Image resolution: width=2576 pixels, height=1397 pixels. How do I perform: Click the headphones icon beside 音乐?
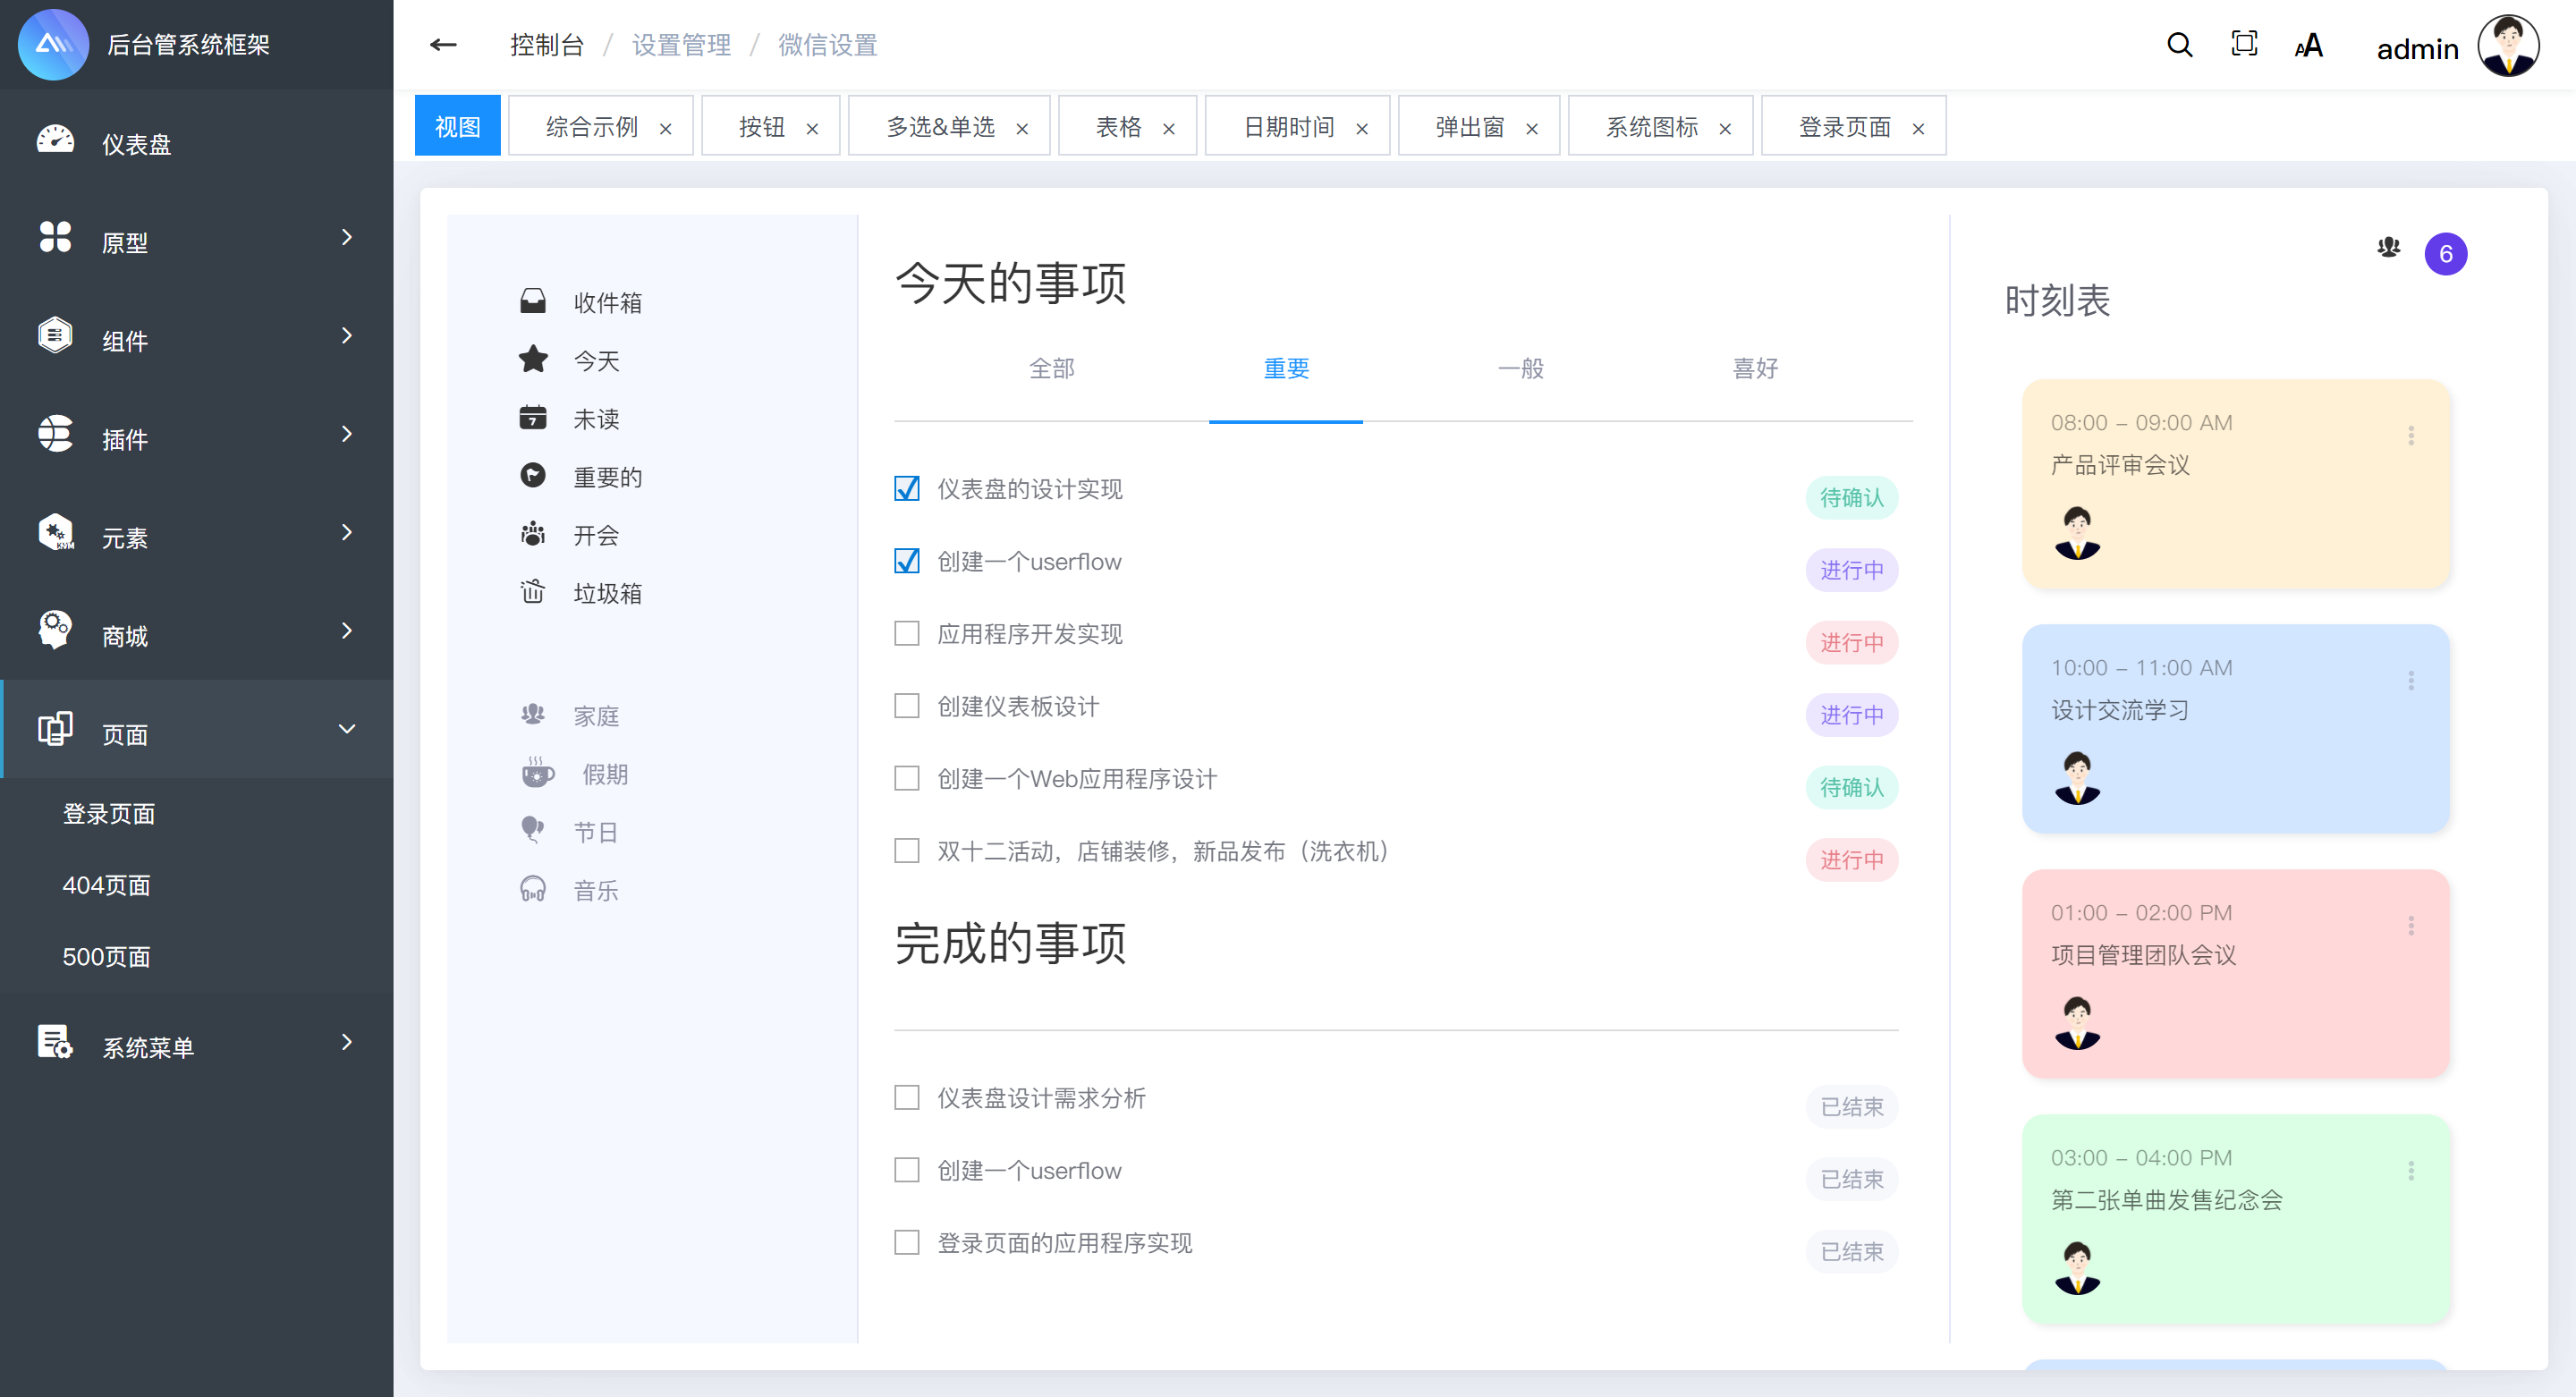coord(533,889)
